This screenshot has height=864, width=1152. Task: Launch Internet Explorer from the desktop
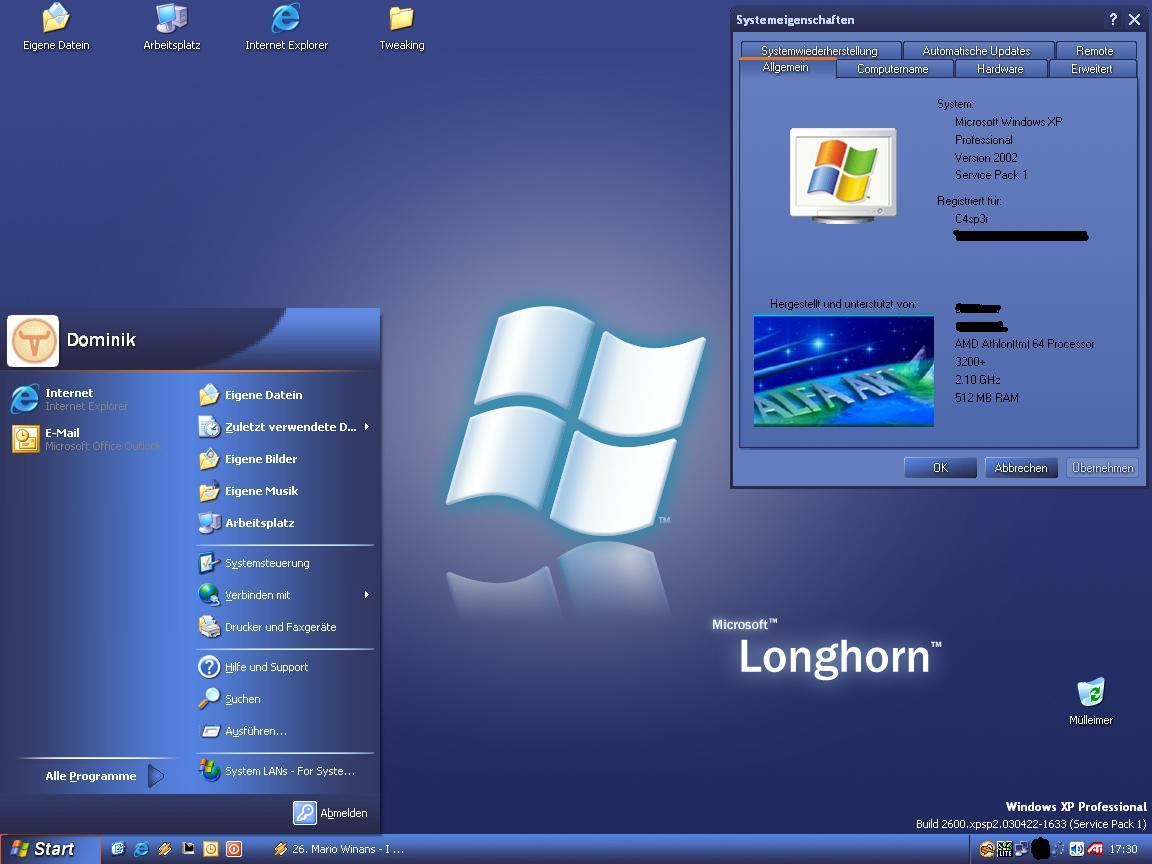click(286, 27)
